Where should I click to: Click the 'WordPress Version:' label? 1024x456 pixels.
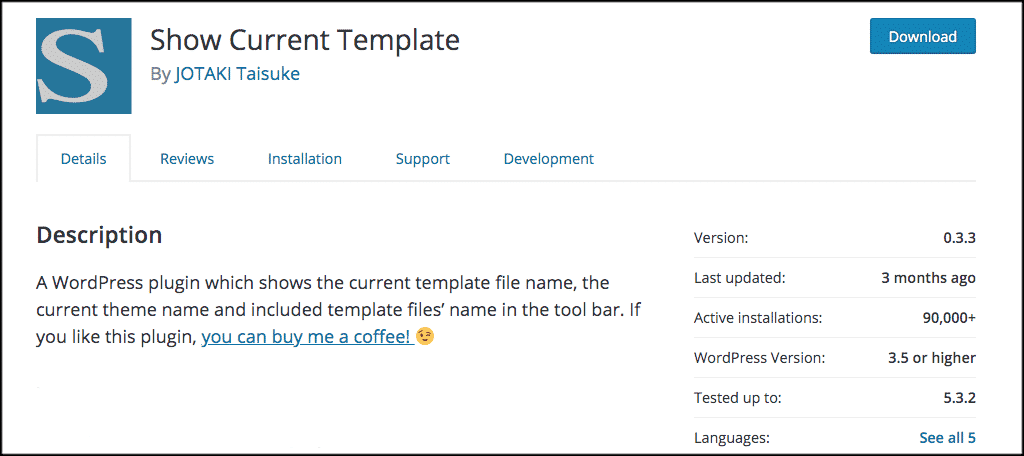click(760, 358)
